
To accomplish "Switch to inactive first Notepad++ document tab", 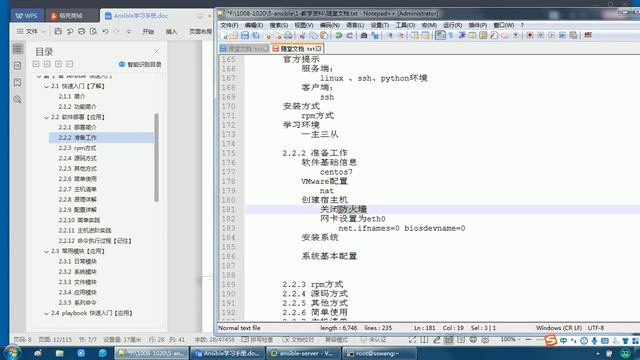I will 244,49.
